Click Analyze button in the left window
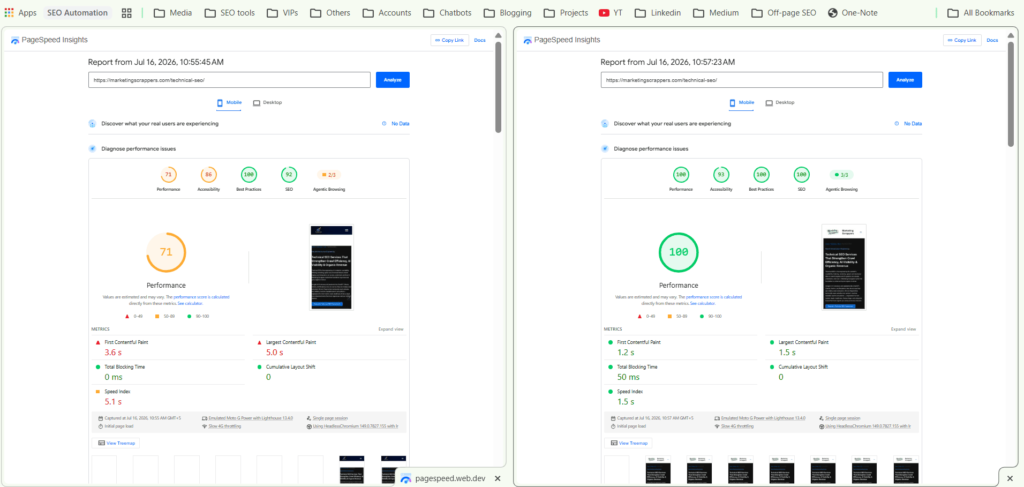 tap(392, 80)
